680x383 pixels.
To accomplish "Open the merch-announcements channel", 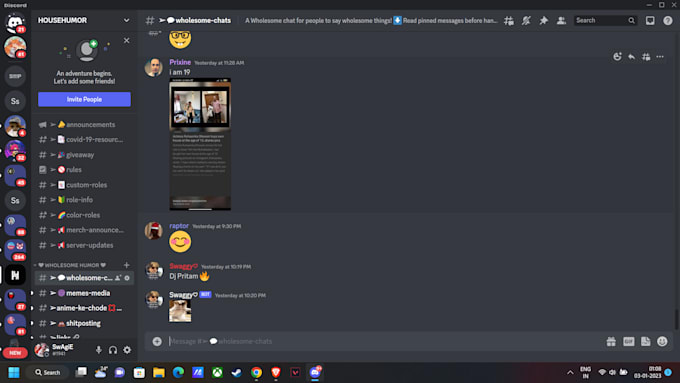I will click(85, 230).
